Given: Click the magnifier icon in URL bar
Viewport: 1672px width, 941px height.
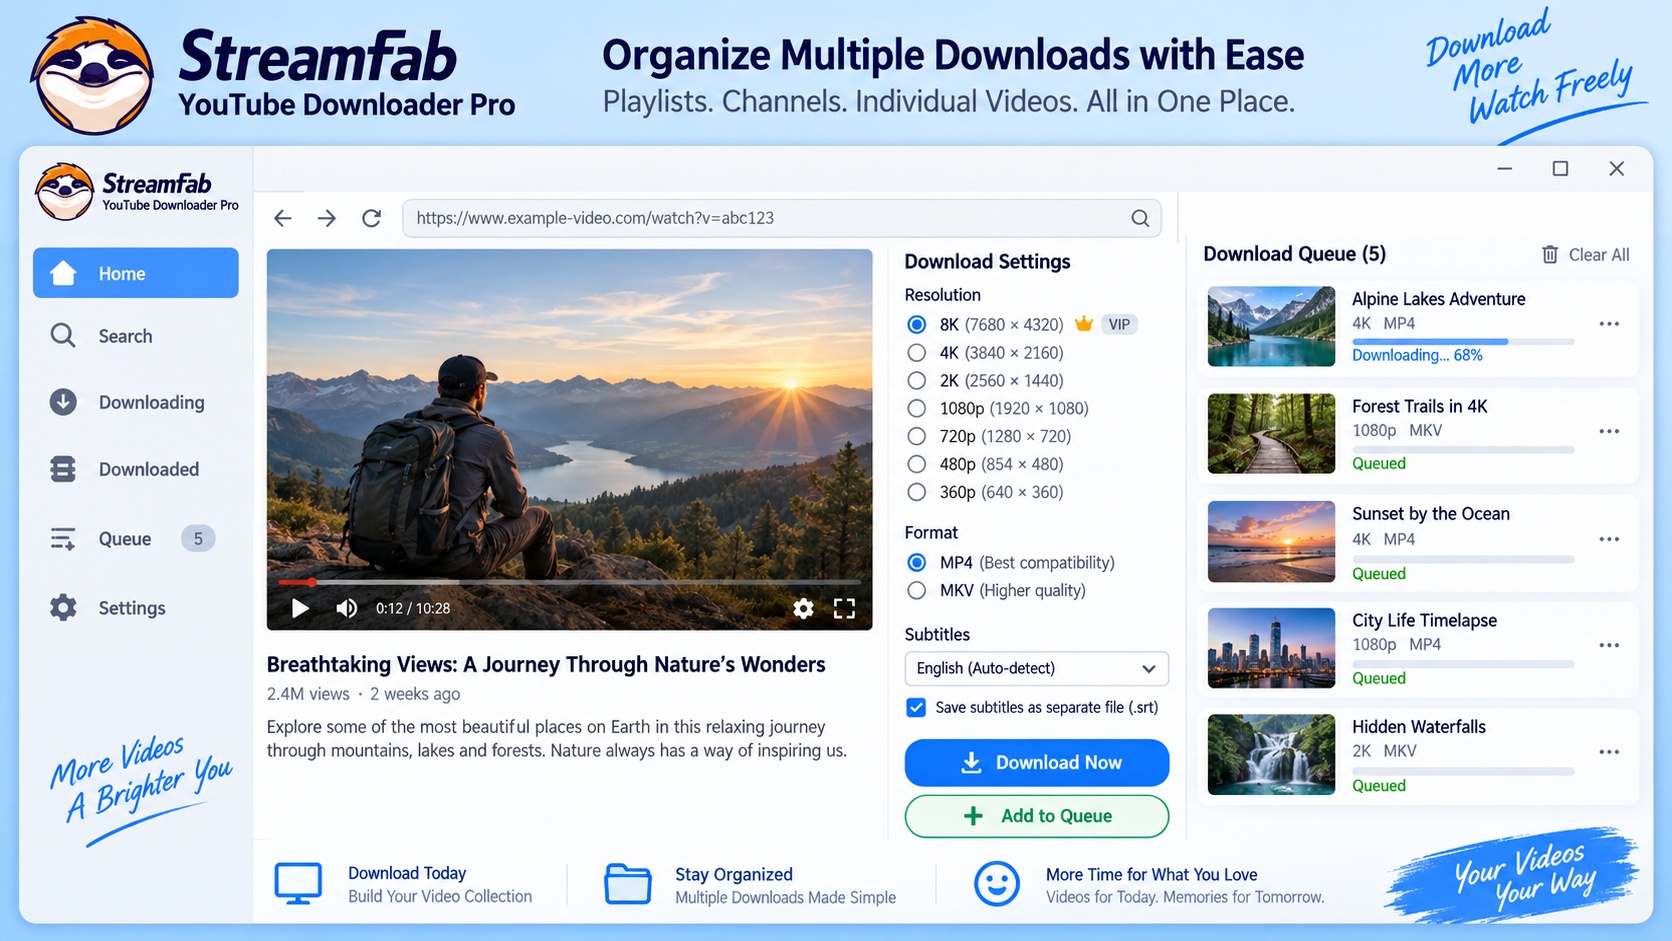Looking at the screenshot, I should tap(1140, 218).
